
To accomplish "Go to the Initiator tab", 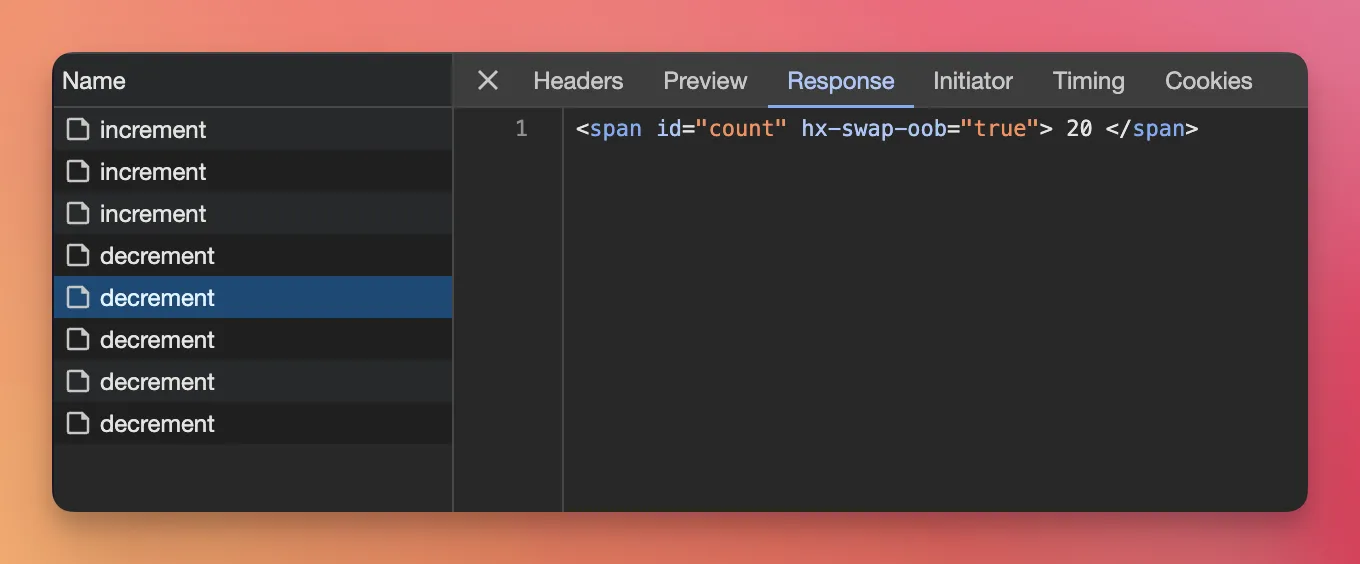I will pos(973,81).
